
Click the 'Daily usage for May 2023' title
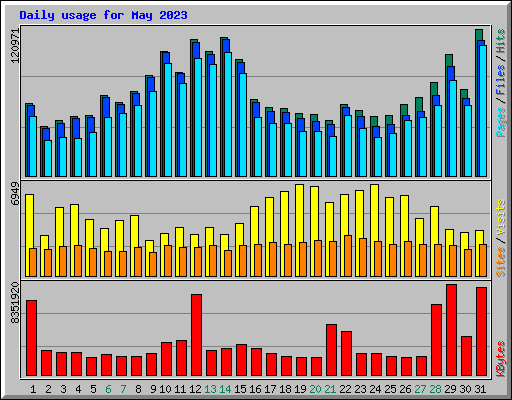(x=103, y=15)
